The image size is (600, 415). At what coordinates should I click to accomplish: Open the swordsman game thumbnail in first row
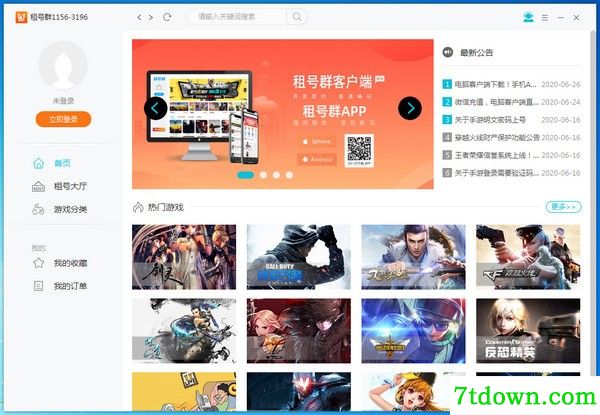coord(413,257)
